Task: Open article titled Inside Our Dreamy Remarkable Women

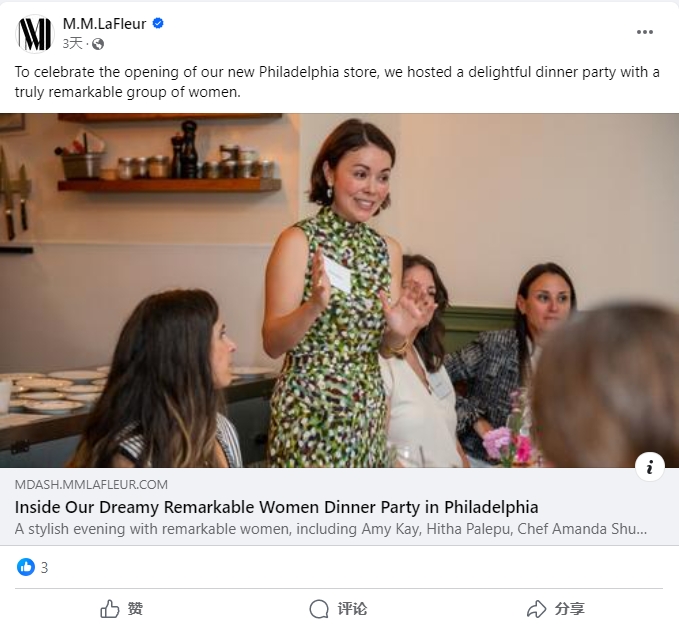Action: point(276,507)
